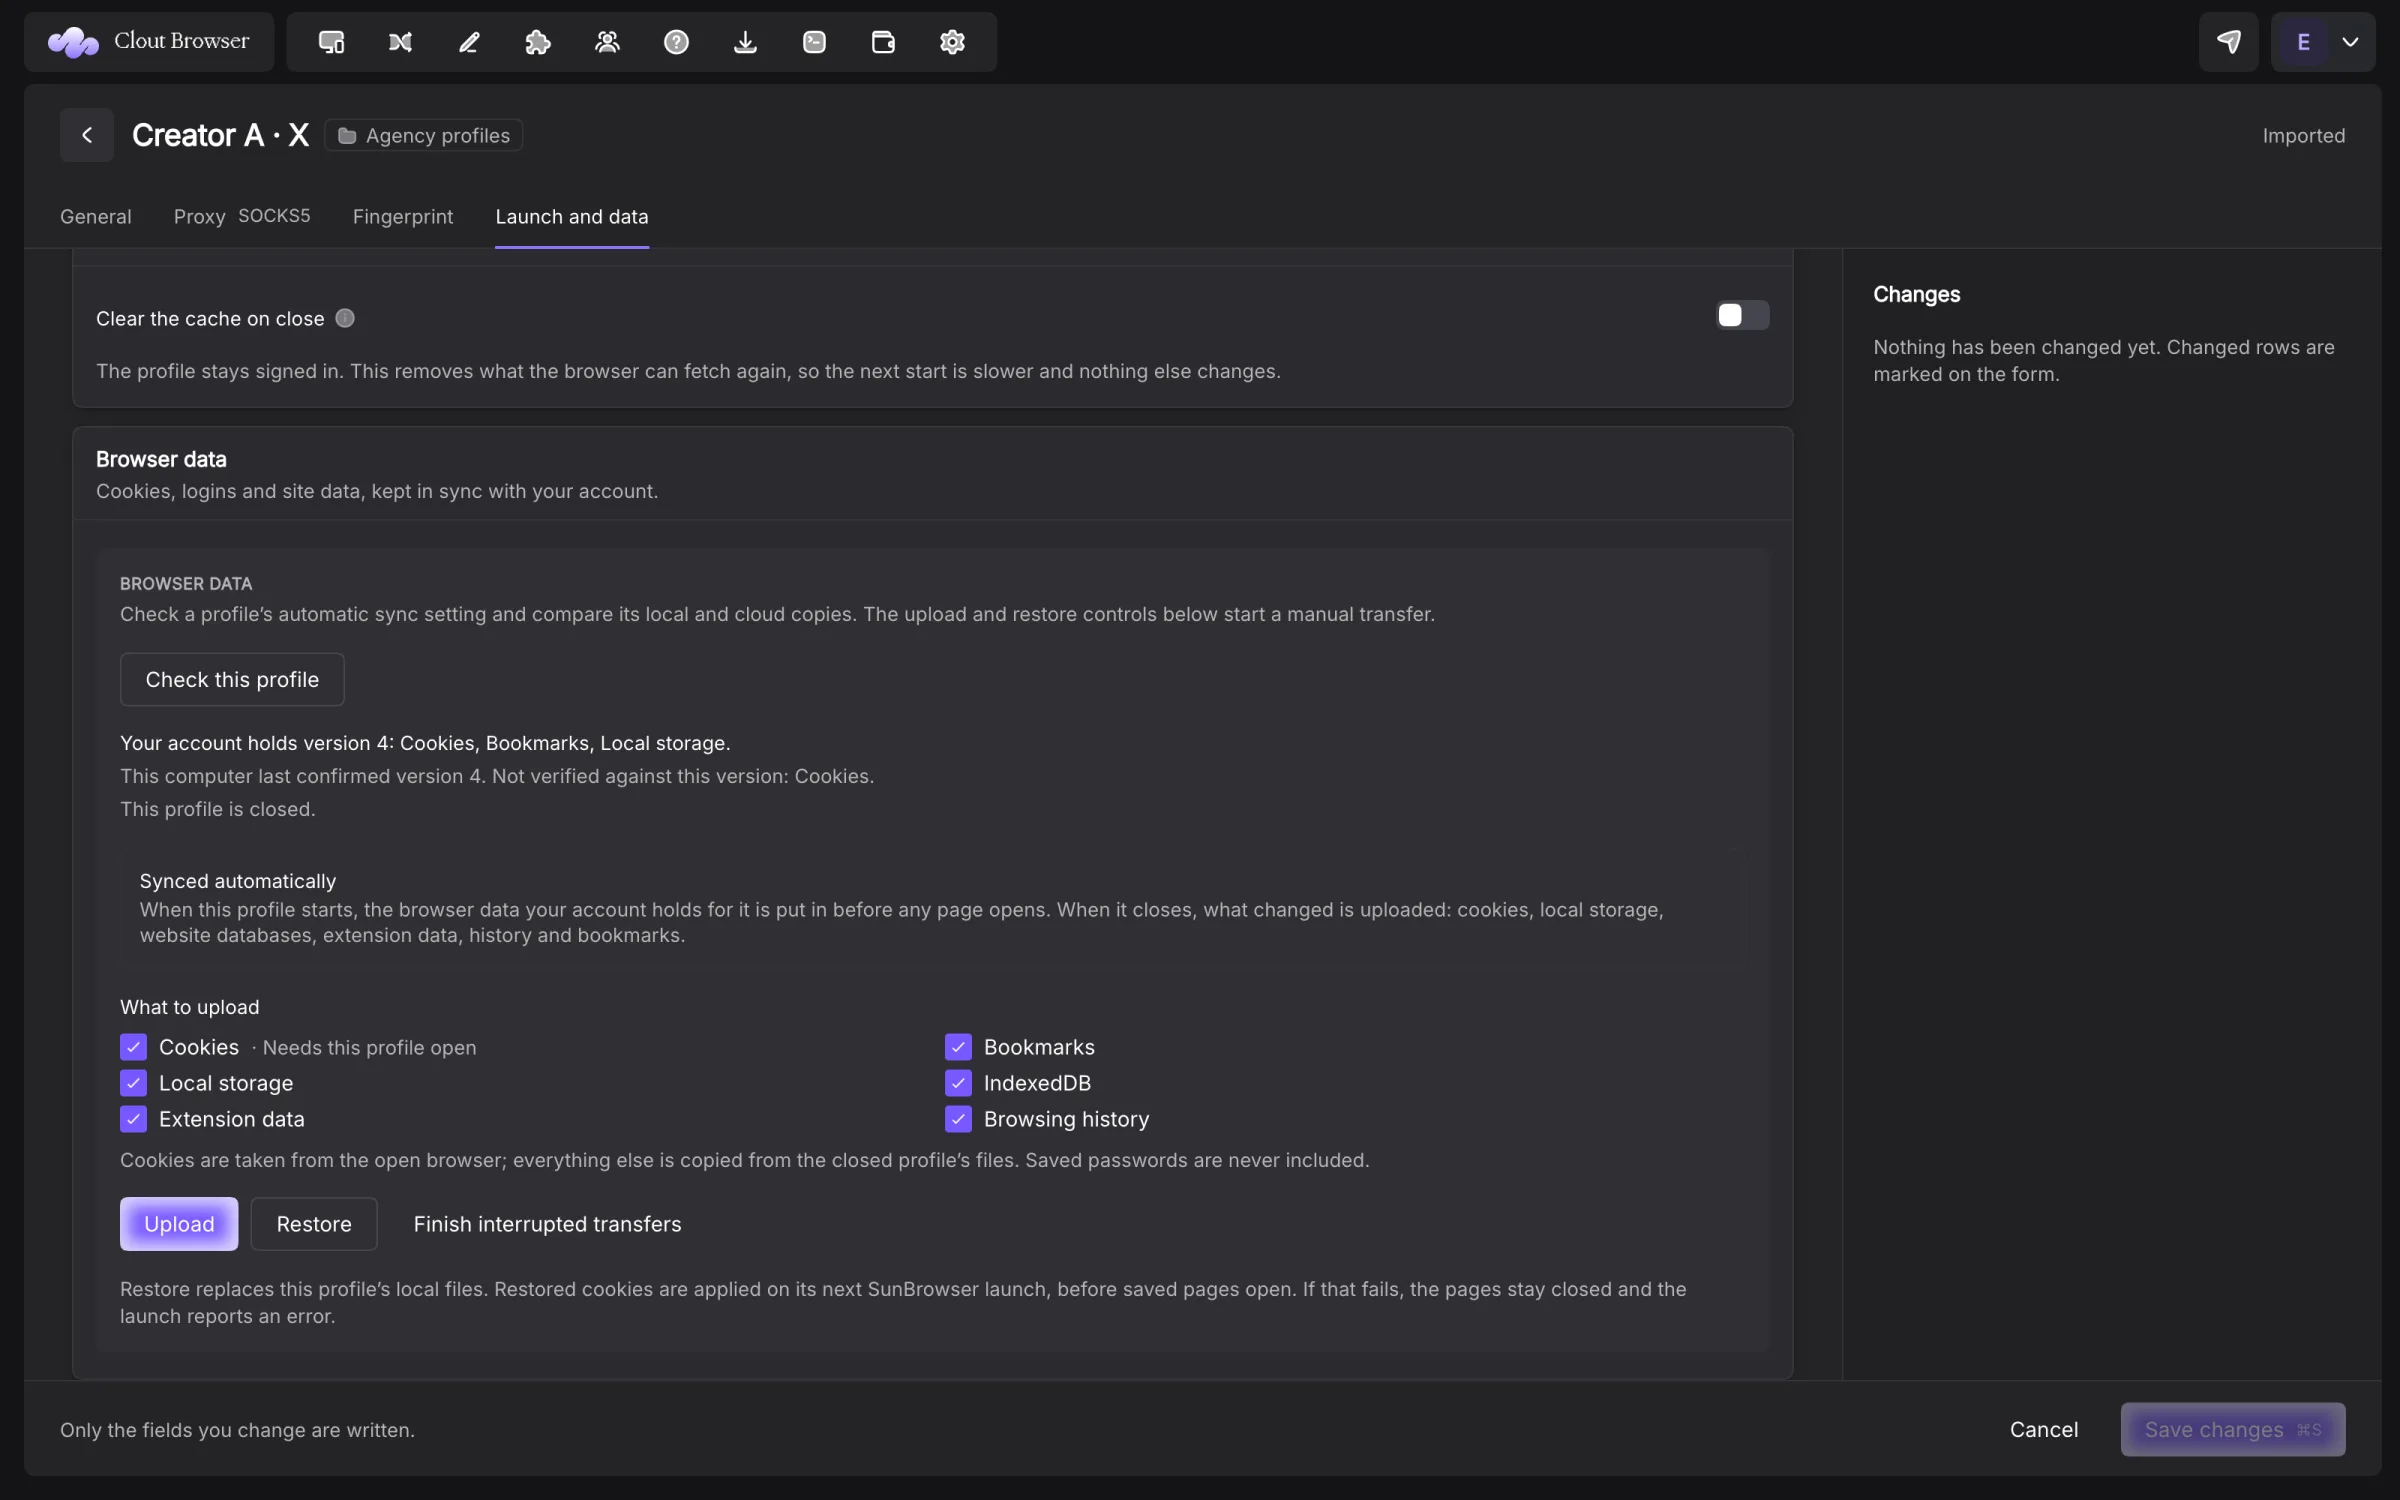
Task: Click the Restore button
Action: tap(314, 1224)
